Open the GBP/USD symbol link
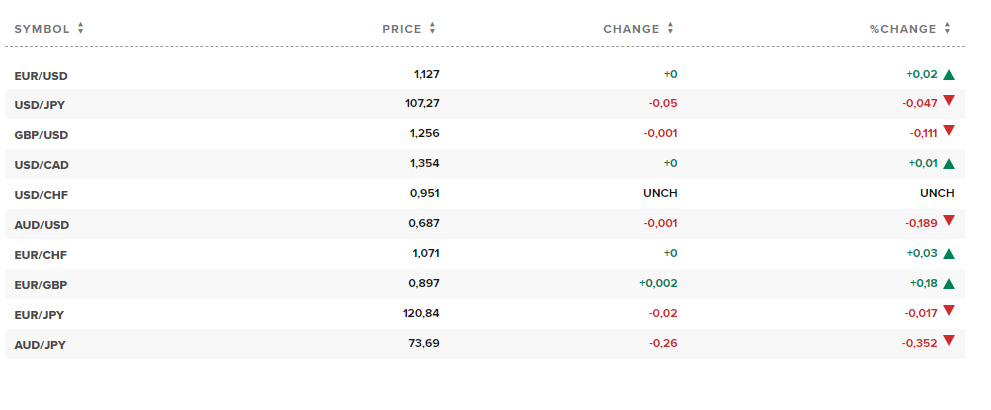This screenshot has height=410, width=991. (x=41, y=135)
